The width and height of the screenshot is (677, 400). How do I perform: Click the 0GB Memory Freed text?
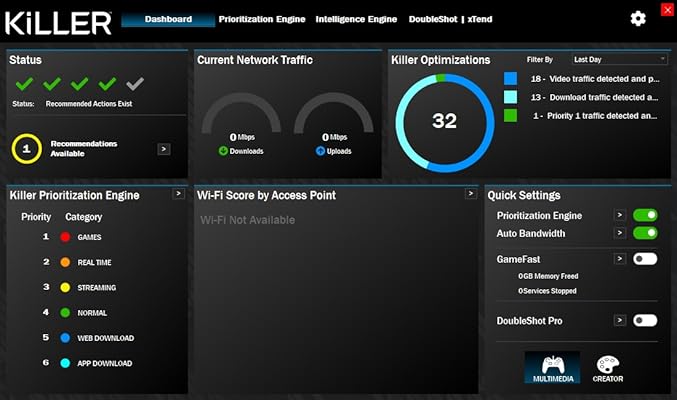pyautogui.click(x=548, y=276)
